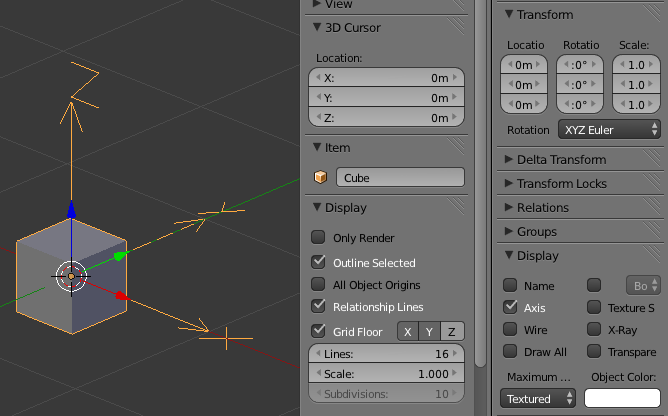The width and height of the screenshot is (668, 416).
Task: Open the XYZ Euler rotation dropdown
Action: 609,130
